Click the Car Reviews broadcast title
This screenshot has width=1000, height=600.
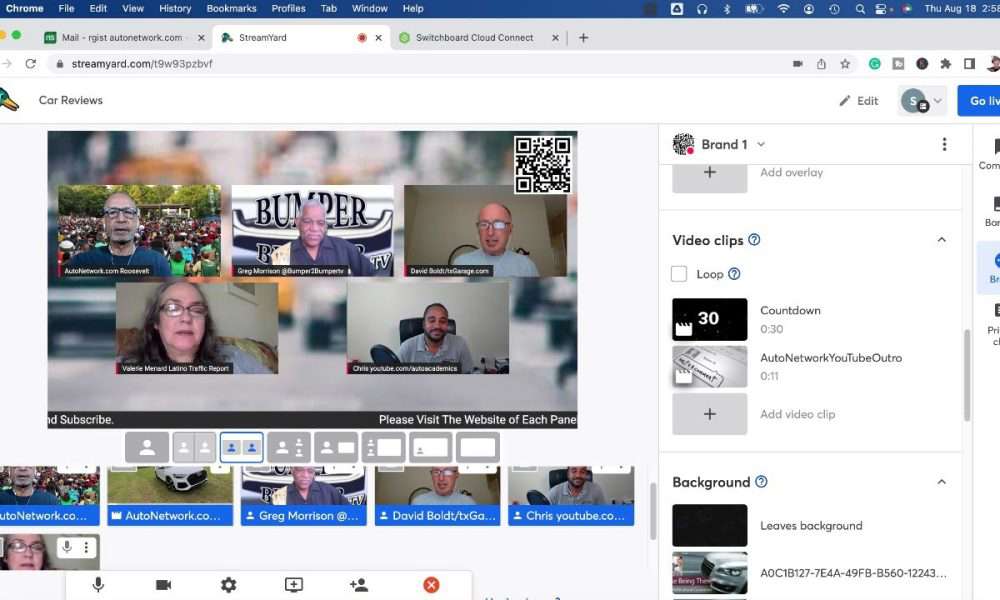[71, 100]
